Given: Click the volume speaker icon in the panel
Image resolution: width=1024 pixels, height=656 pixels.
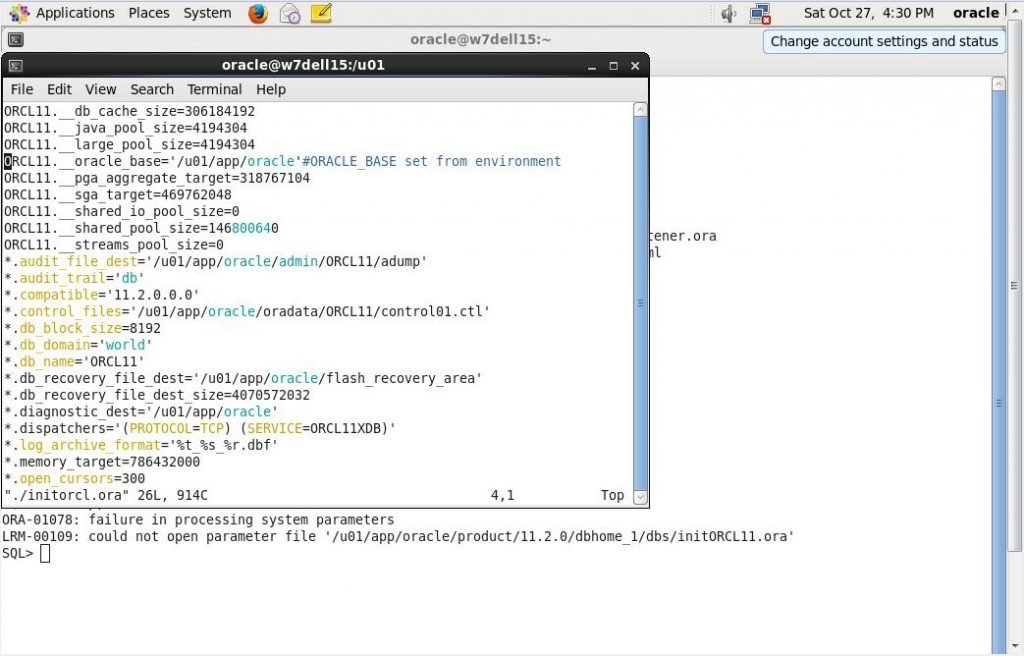Looking at the screenshot, I should [x=726, y=13].
